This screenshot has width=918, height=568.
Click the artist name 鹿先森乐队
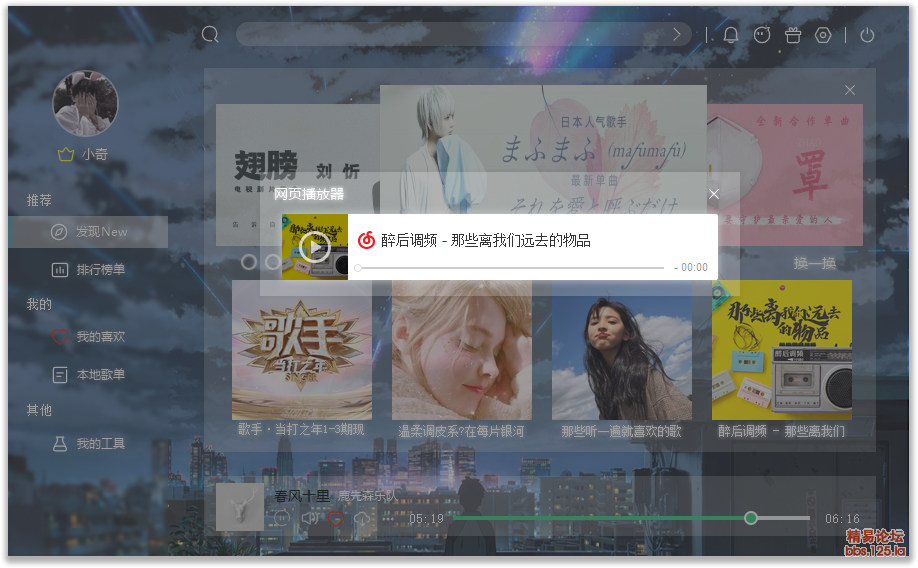click(367, 497)
